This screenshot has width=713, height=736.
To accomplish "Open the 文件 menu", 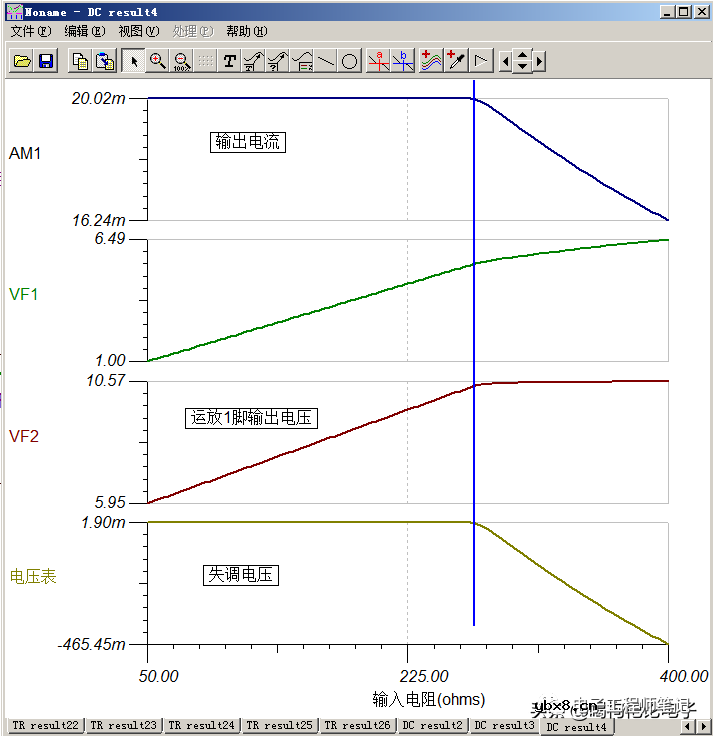I will [30, 31].
